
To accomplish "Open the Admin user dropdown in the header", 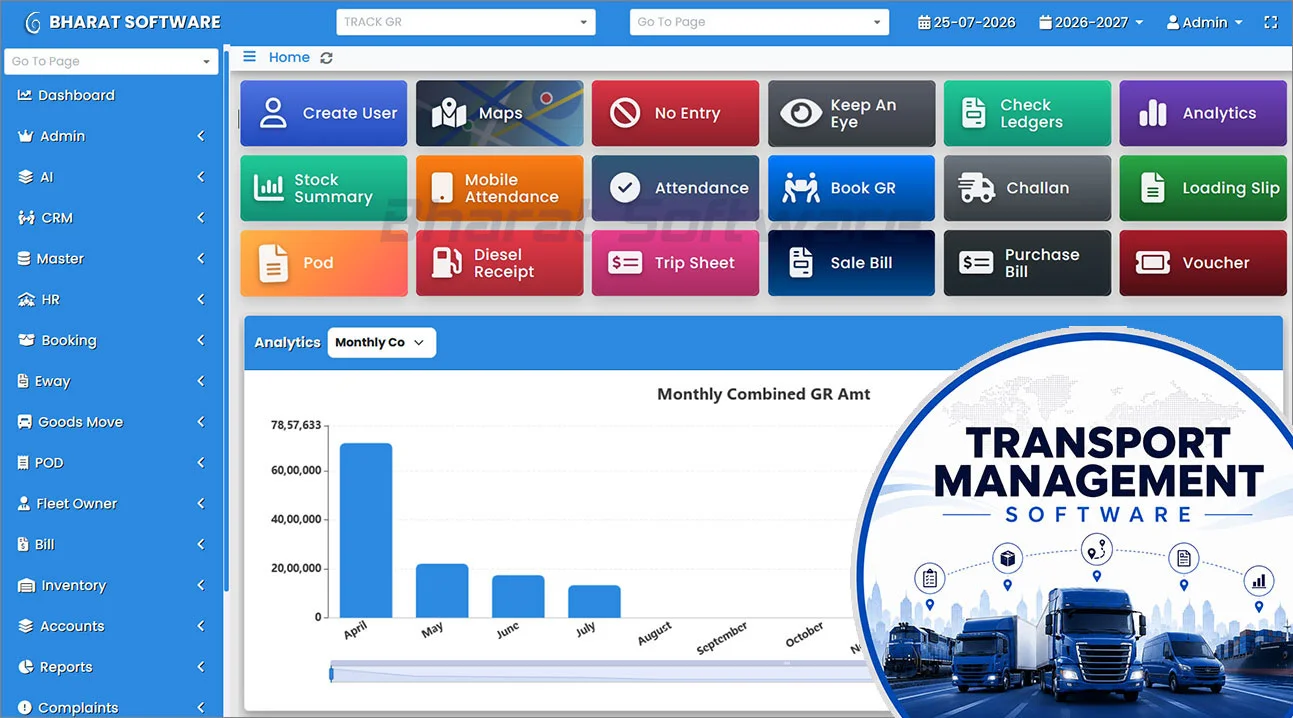I will click(1205, 22).
